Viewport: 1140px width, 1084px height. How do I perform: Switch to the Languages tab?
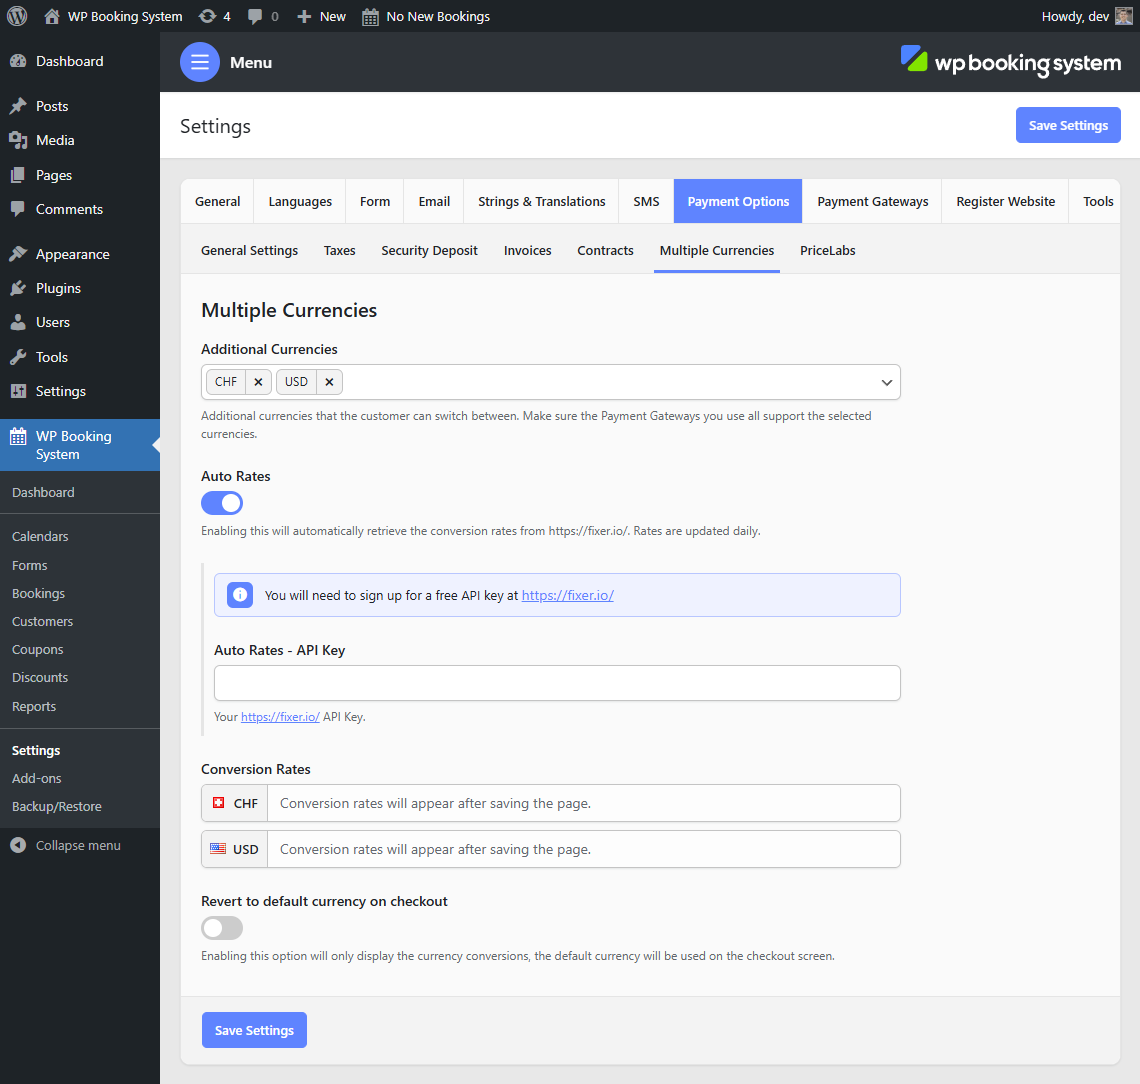pos(300,201)
